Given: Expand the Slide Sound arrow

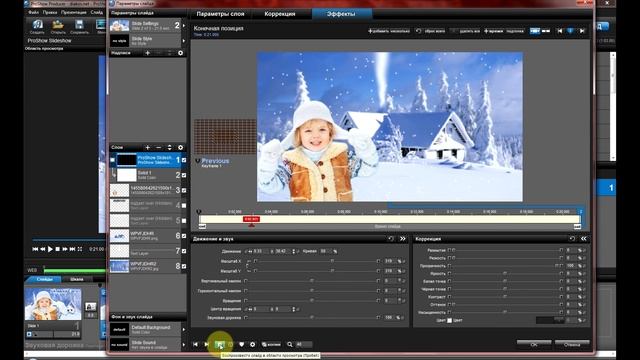Looking at the screenshot, I should 184,344.
